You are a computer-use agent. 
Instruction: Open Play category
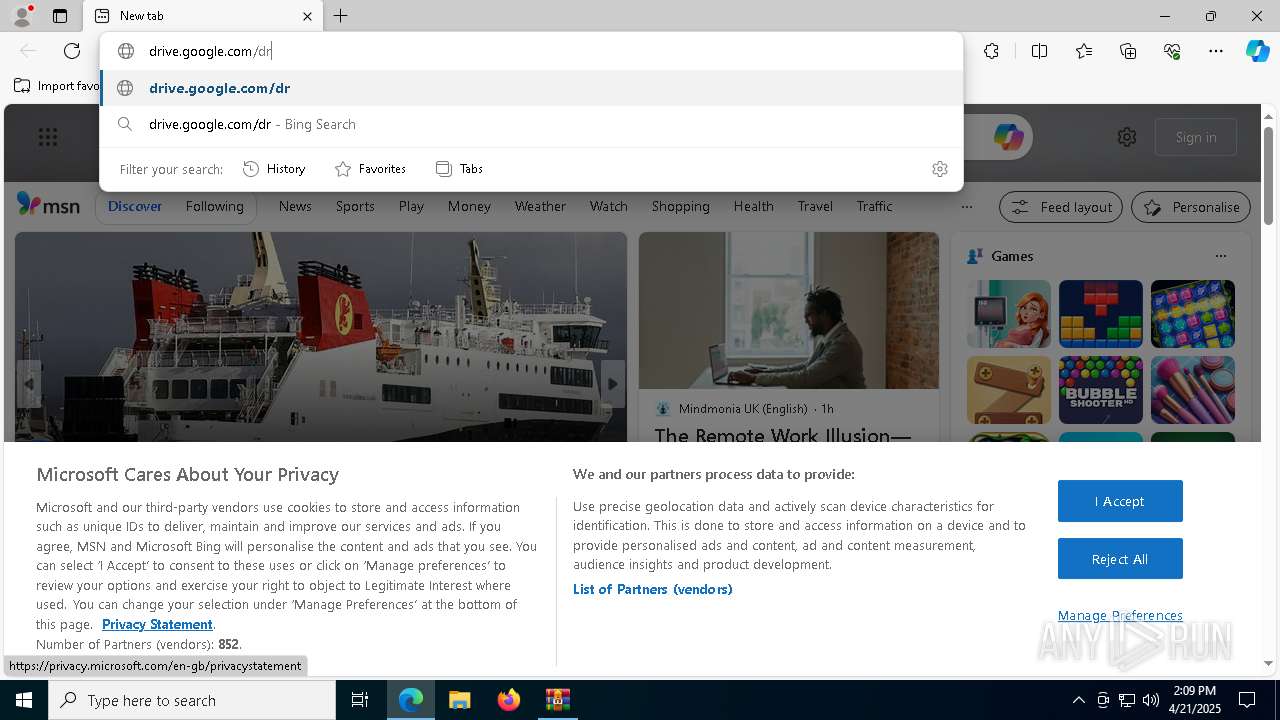point(411,206)
